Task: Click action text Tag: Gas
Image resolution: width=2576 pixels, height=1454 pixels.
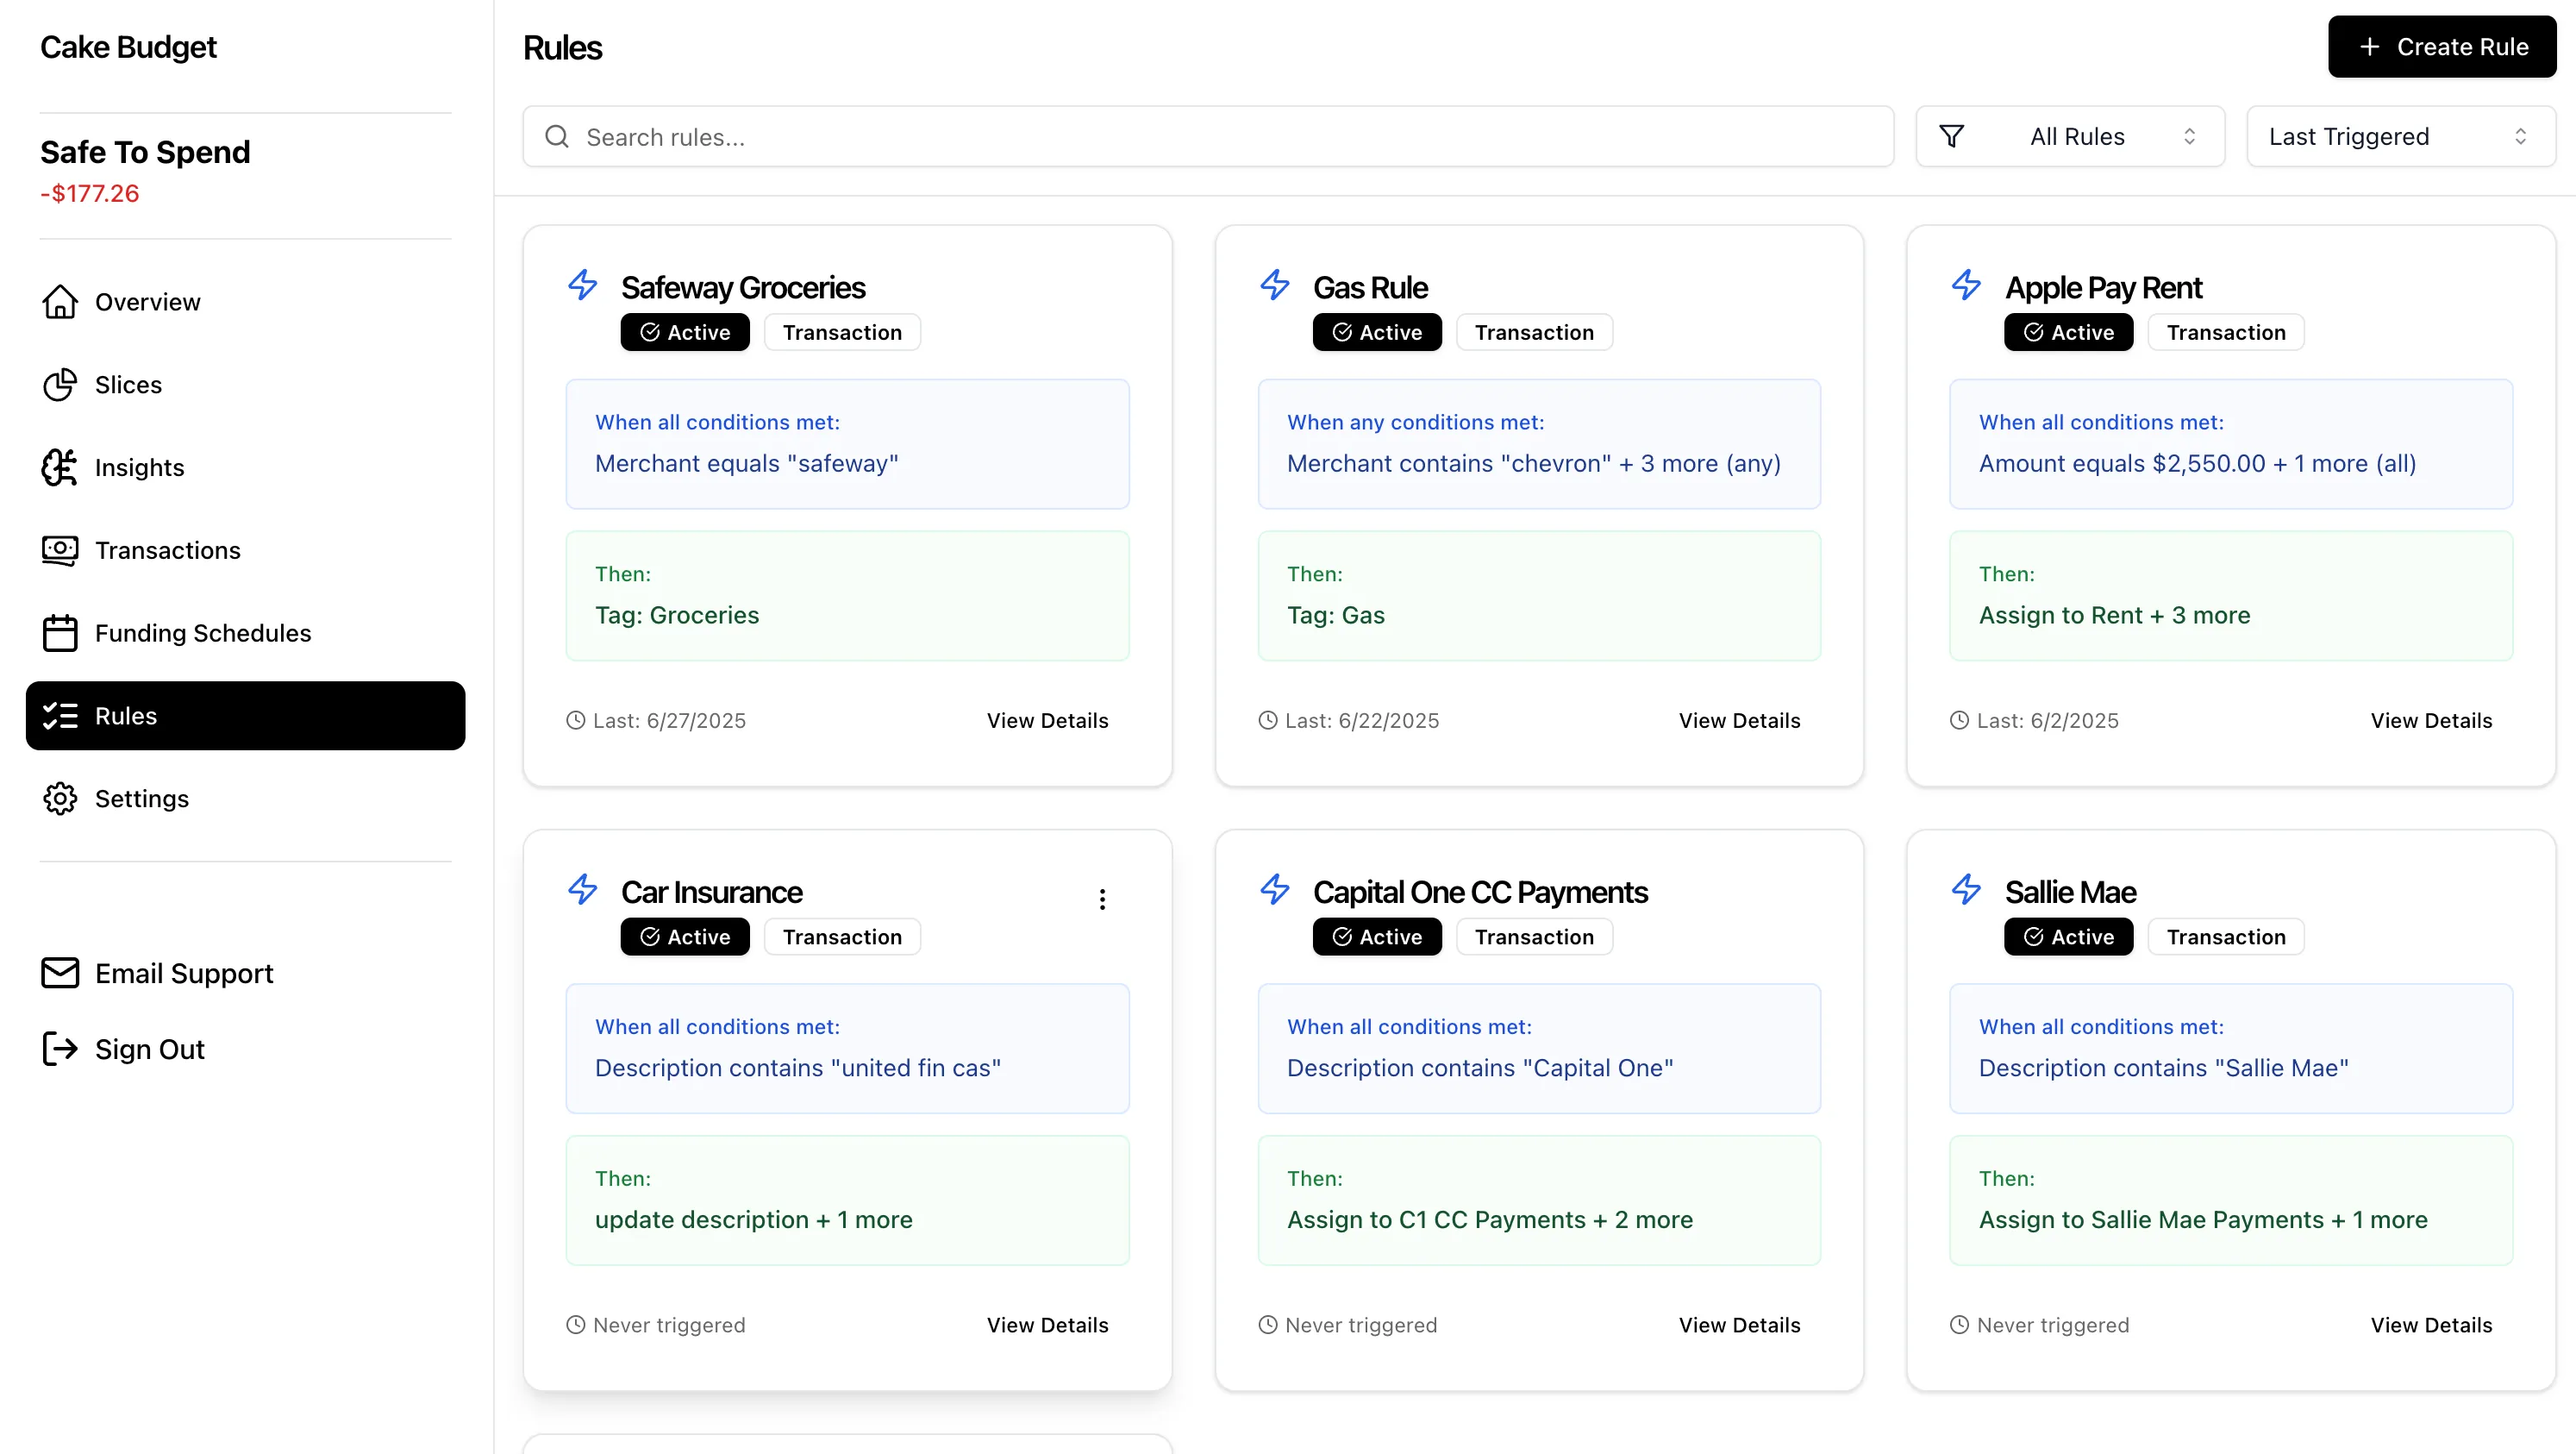Action: point(1335,615)
